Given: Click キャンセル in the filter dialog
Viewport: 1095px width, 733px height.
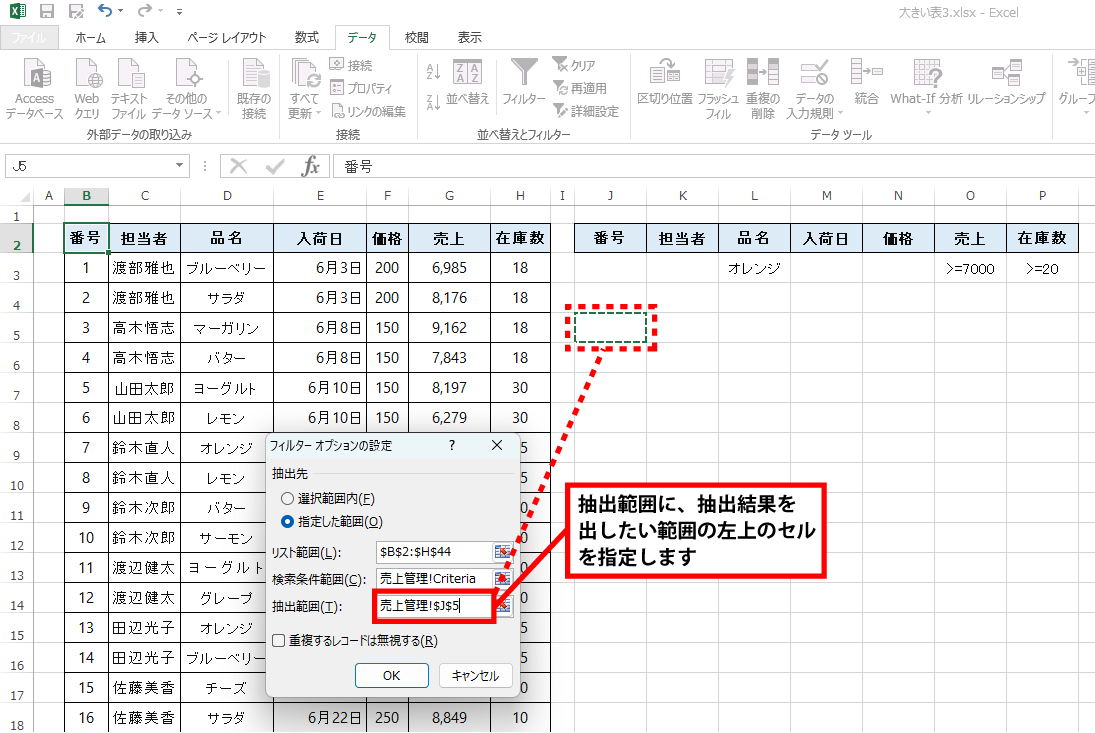Looking at the screenshot, I should pyautogui.click(x=475, y=675).
